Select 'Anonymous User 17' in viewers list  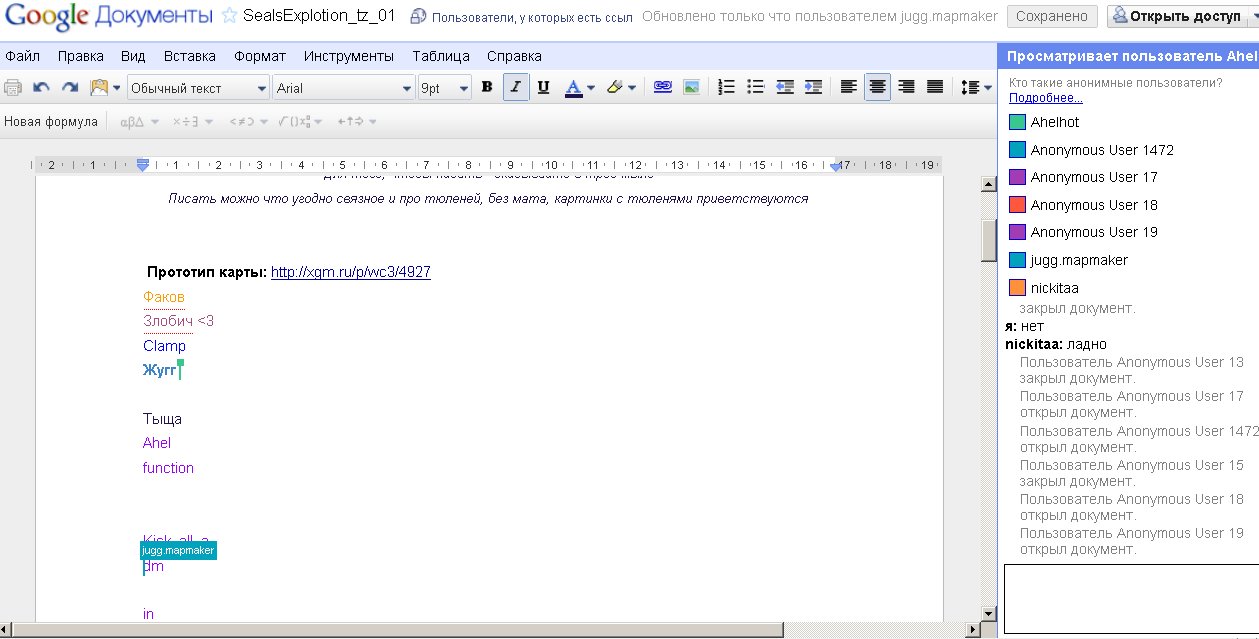(x=1094, y=177)
